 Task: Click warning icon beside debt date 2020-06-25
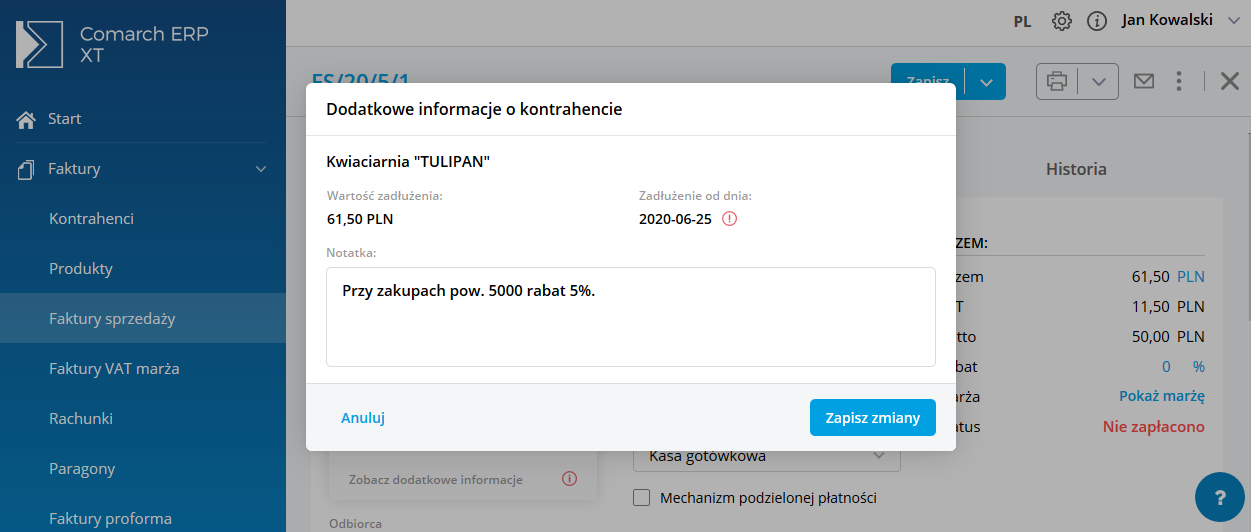click(729, 219)
